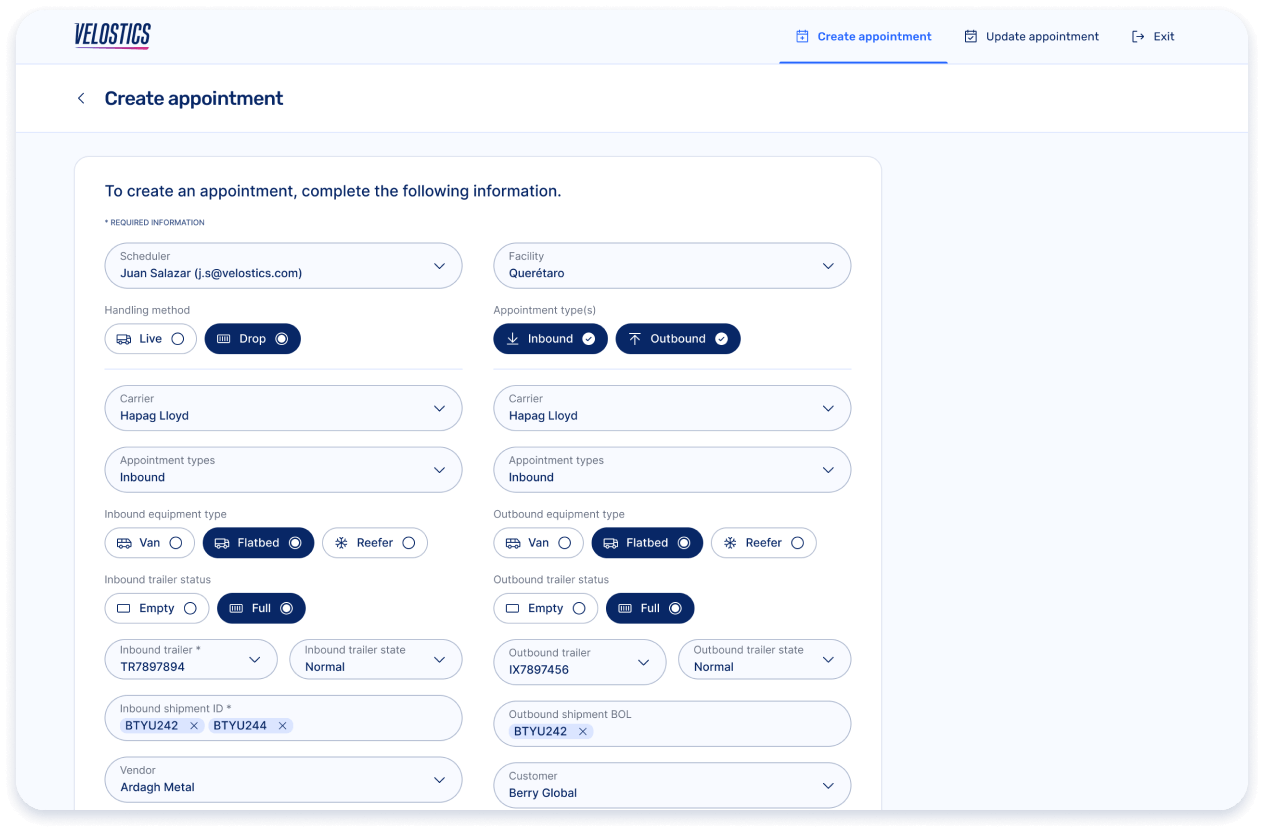The width and height of the screenshot is (1264, 832).
Task: Click Exit in the top navigation
Action: pos(1152,35)
